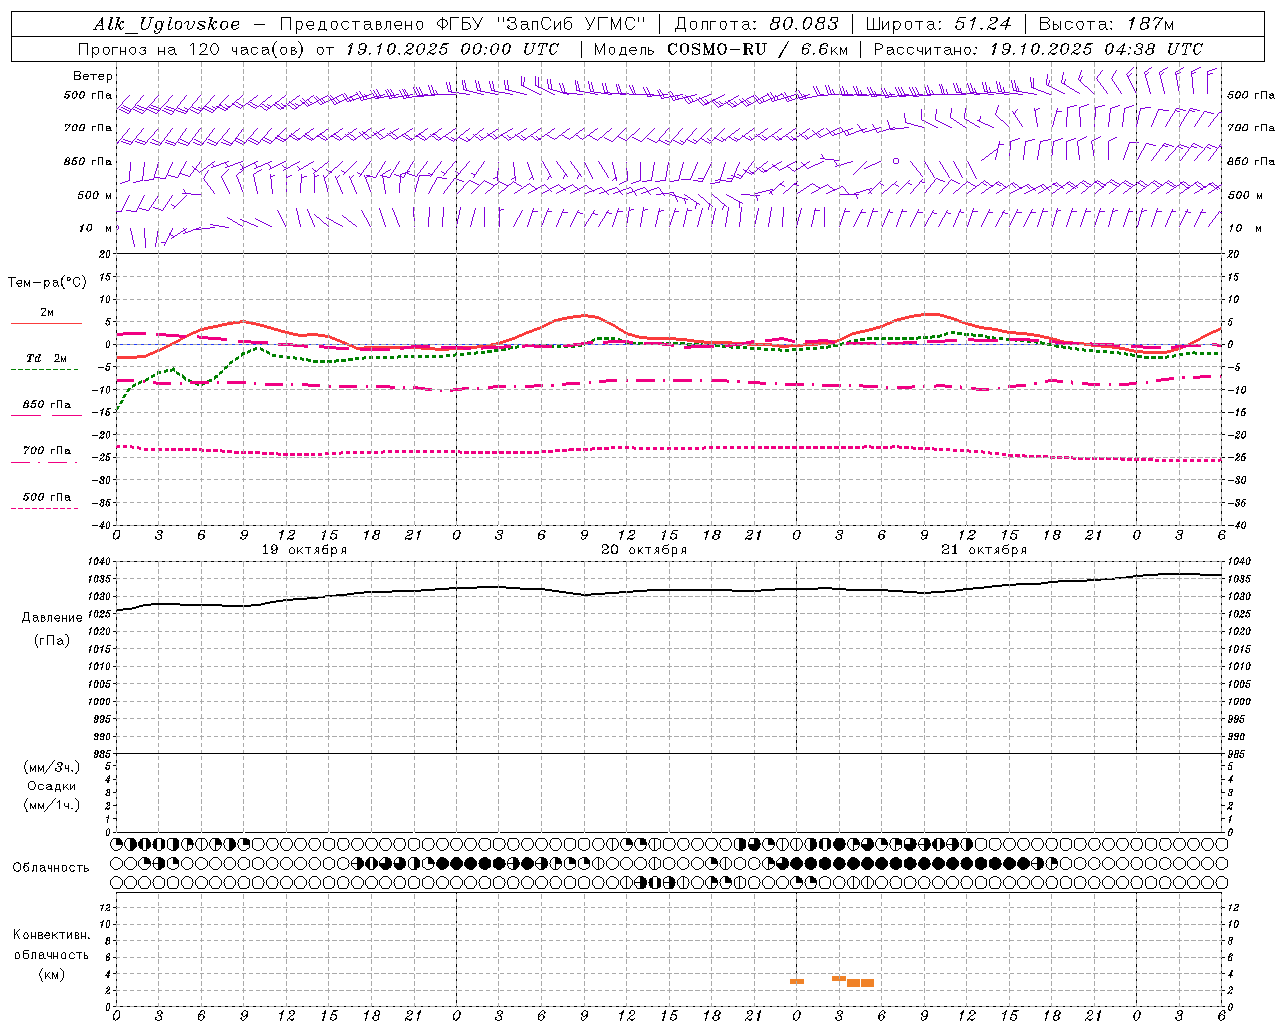Click the latitude value 51.24
The width and height of the screenshot is (1280, 1024).
pyautogui.click(x=982, y=24)
